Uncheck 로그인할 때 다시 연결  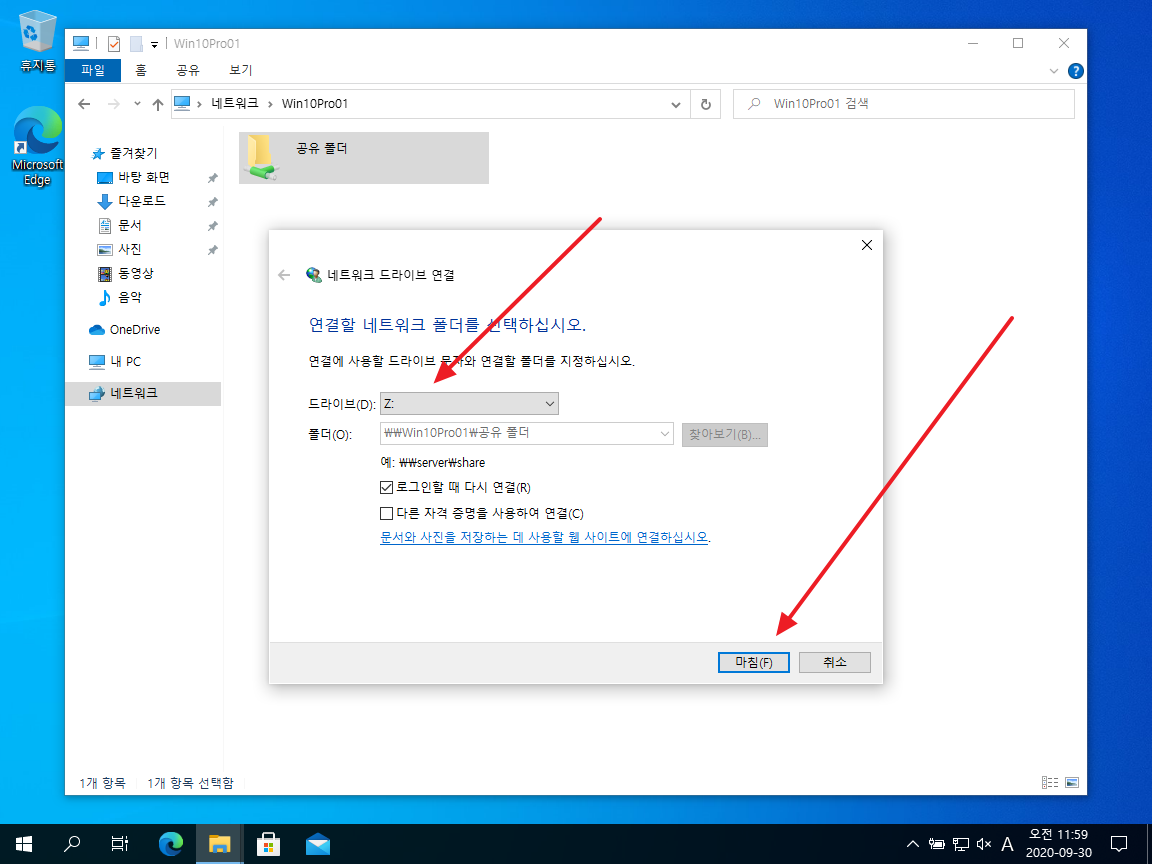[386, 488]
